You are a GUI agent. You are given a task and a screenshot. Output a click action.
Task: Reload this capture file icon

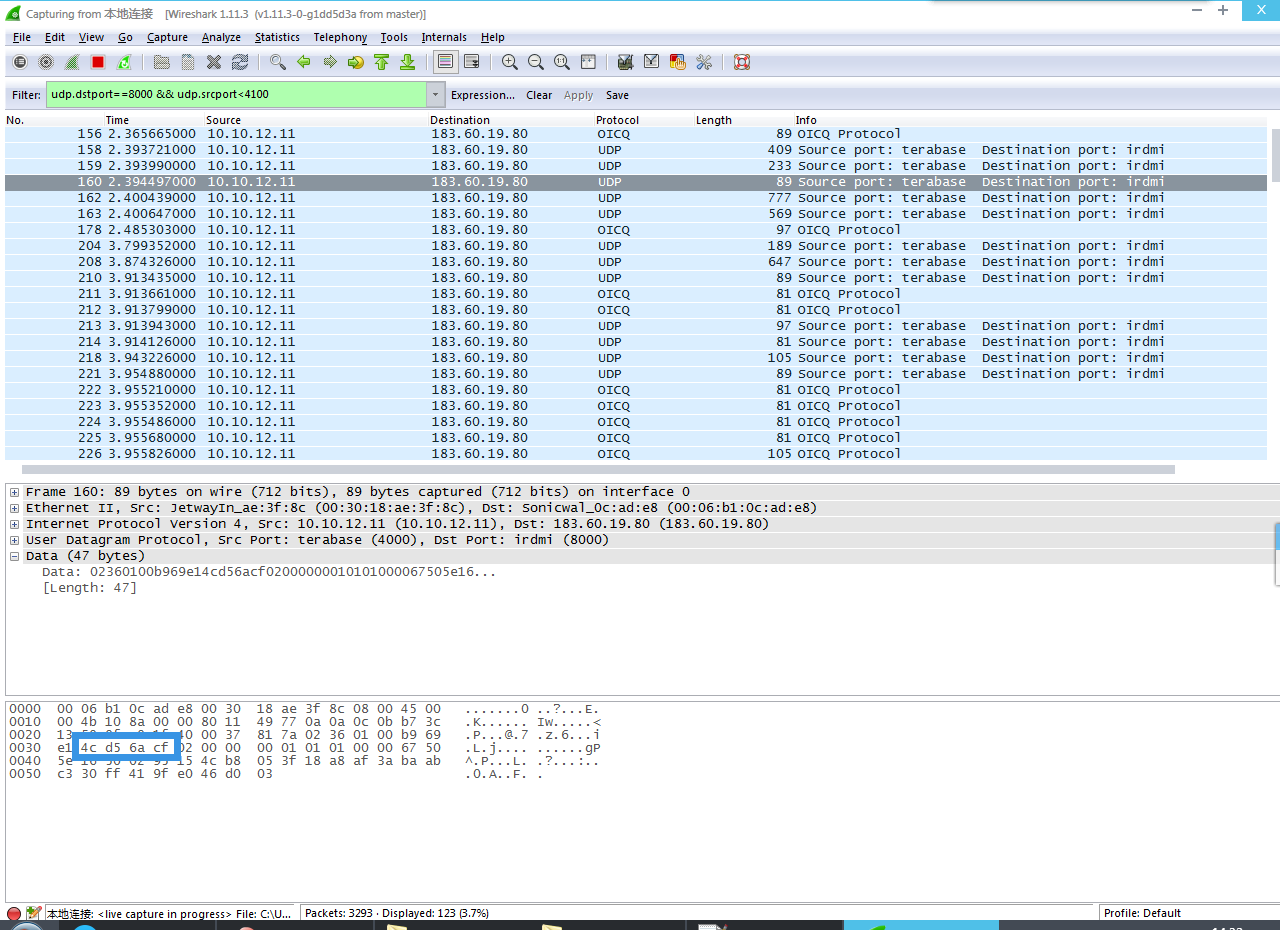coord(240,62)
